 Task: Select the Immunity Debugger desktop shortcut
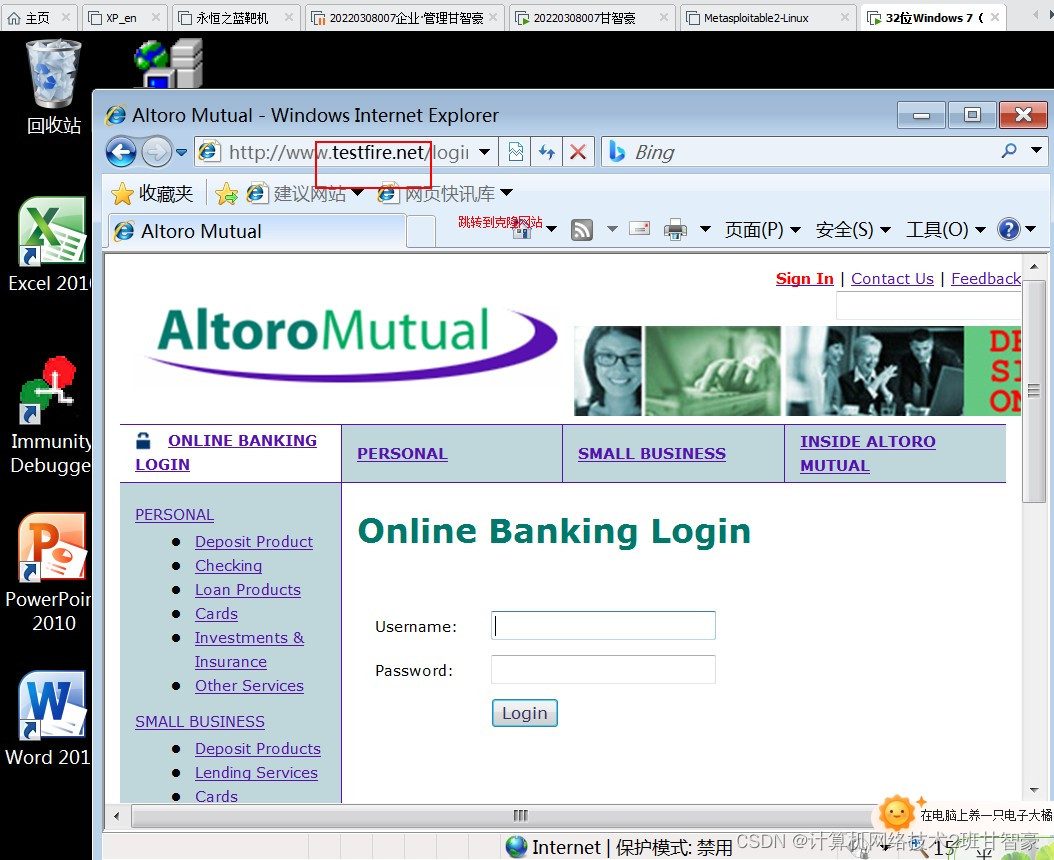[x=49, y=416]
